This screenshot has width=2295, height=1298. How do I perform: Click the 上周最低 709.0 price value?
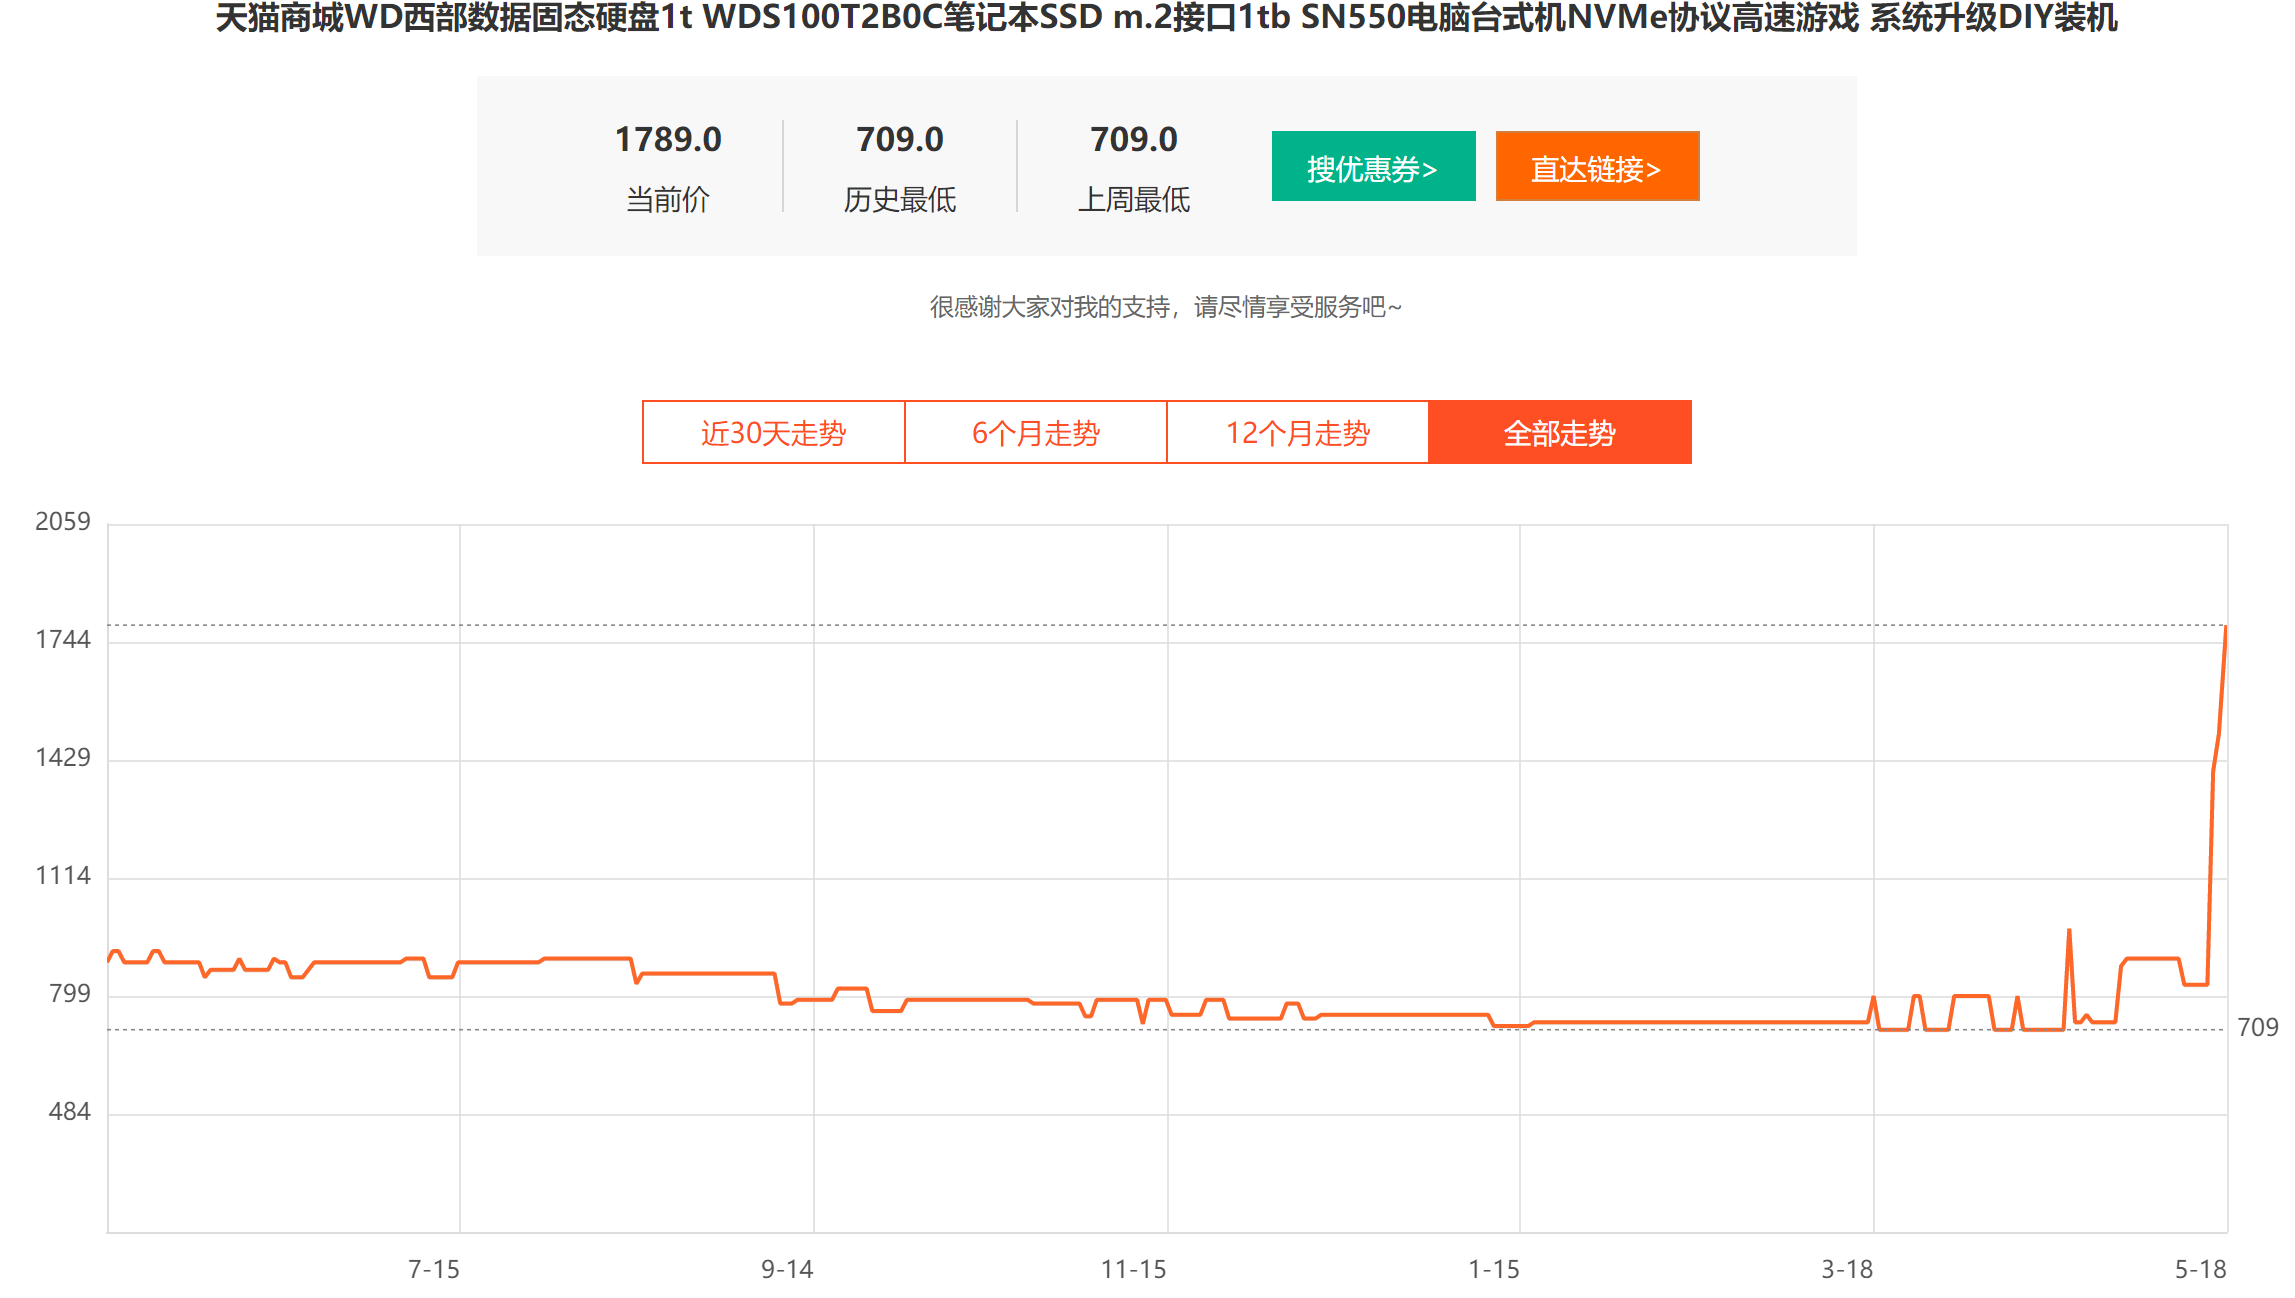(x=1133, y=140)
